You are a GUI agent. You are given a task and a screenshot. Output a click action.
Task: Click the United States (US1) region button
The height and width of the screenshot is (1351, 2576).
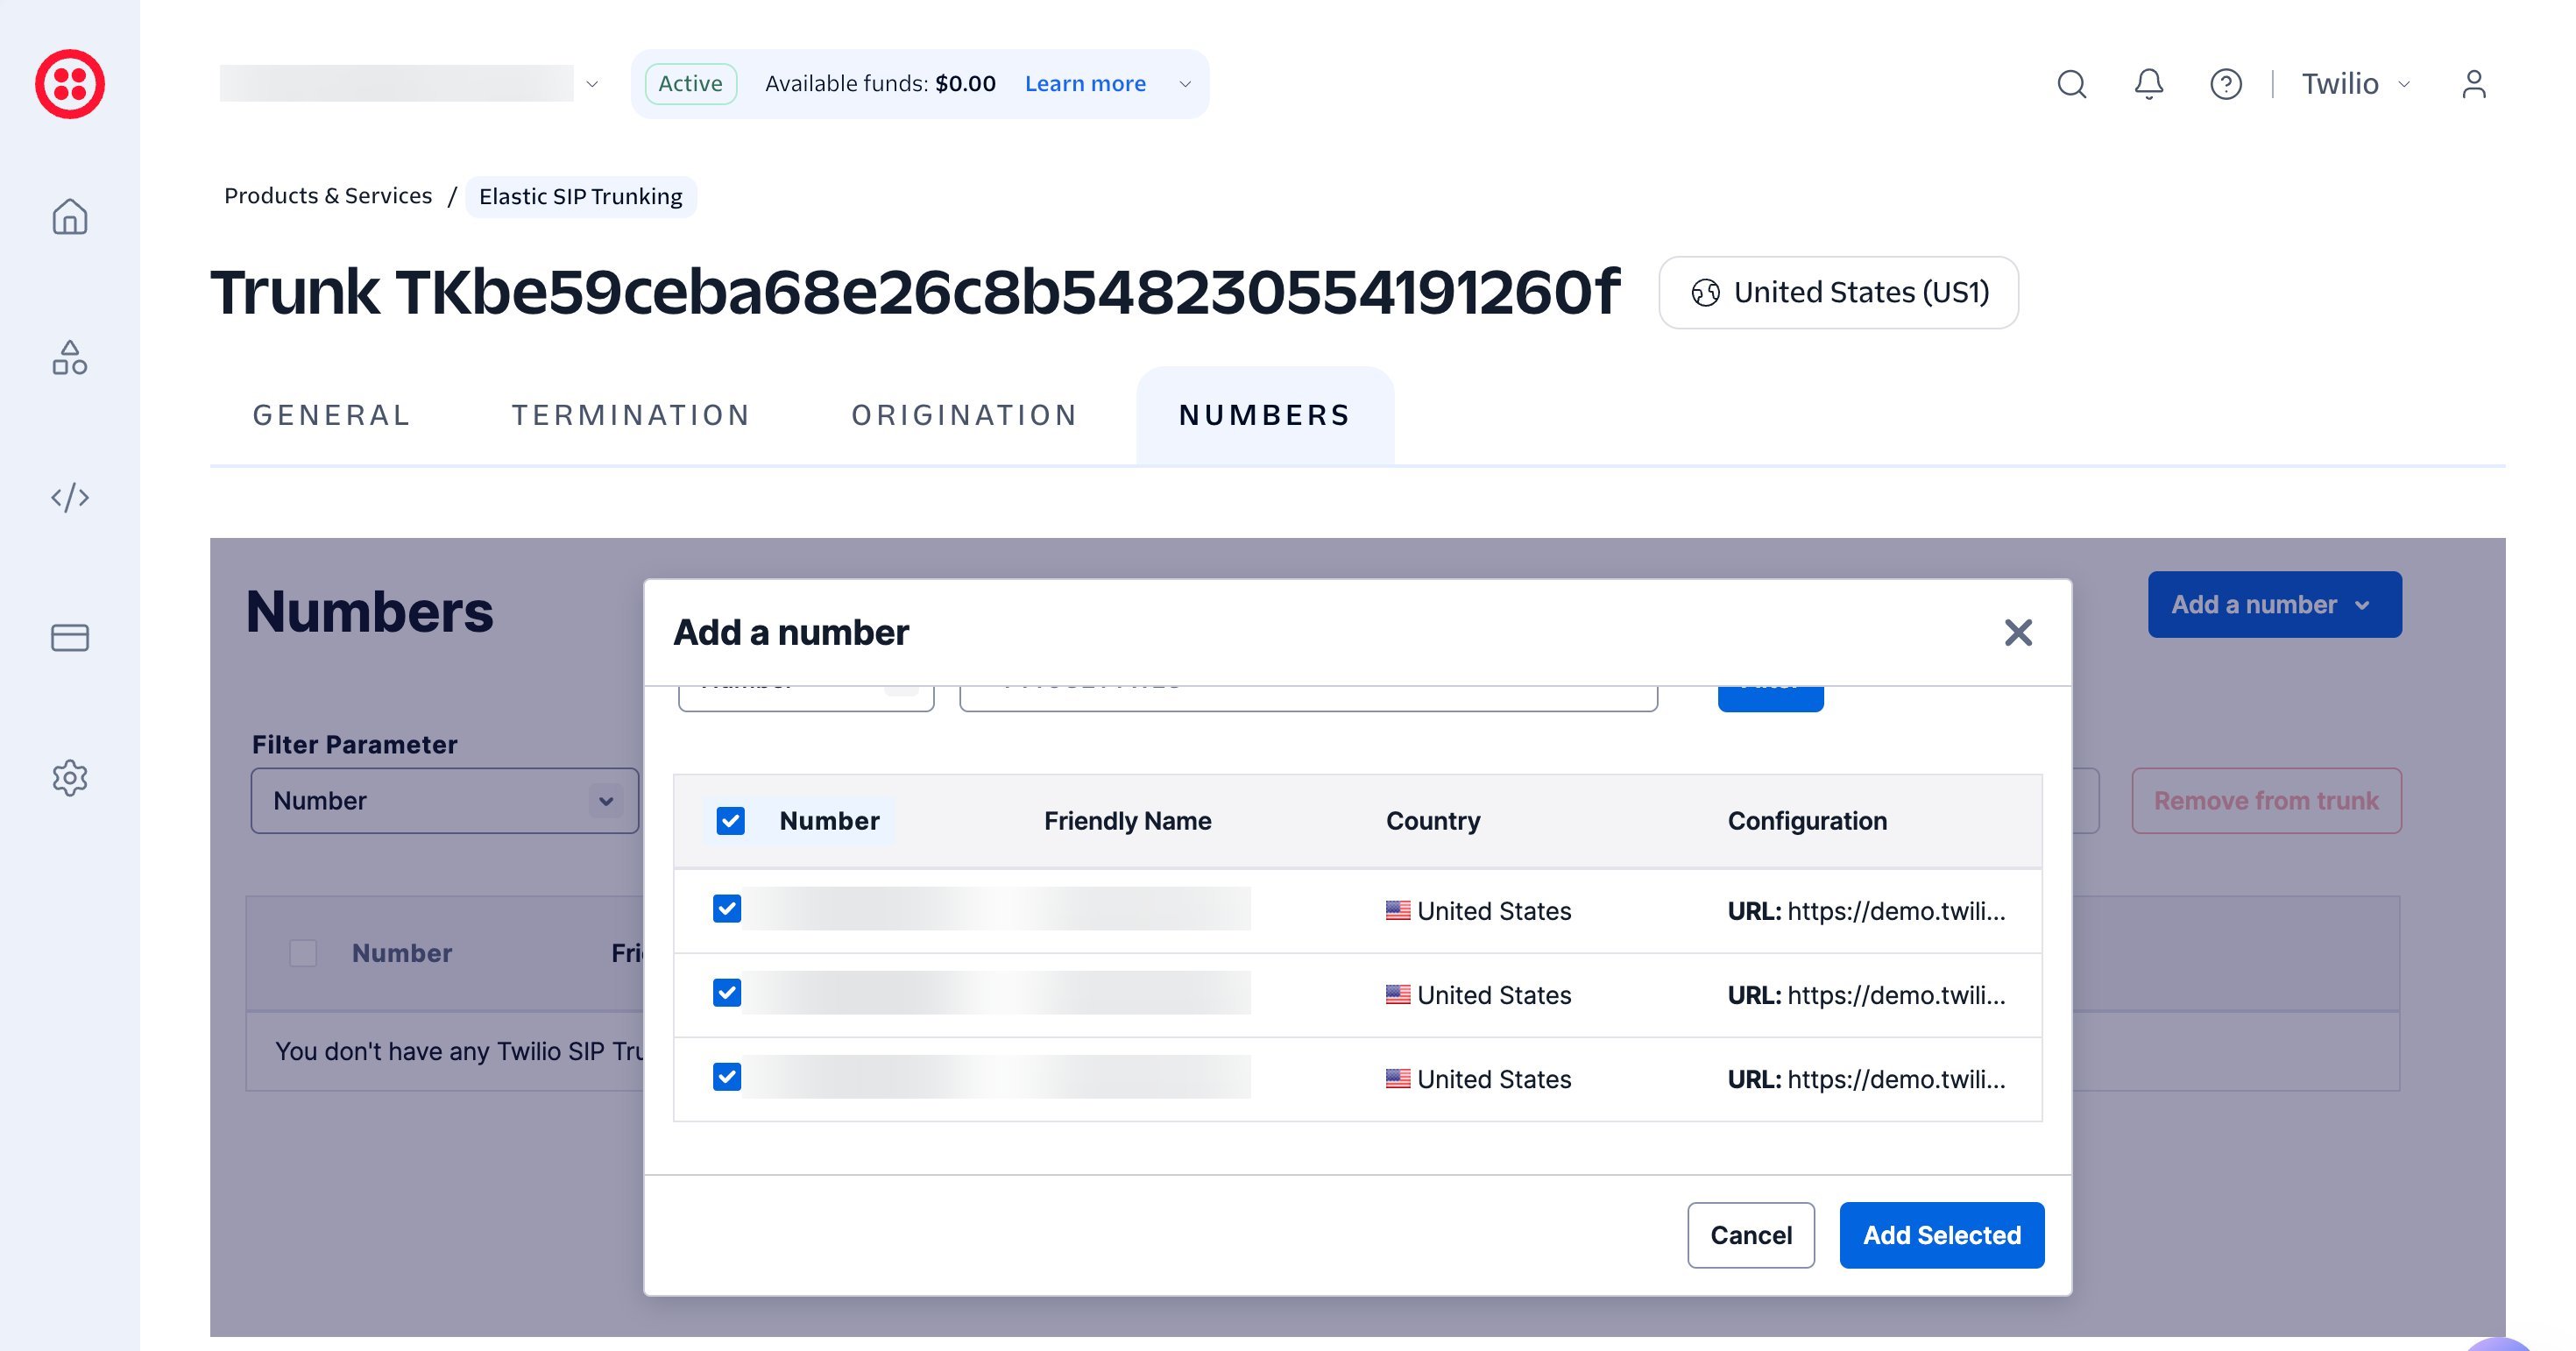point(1838,292)
